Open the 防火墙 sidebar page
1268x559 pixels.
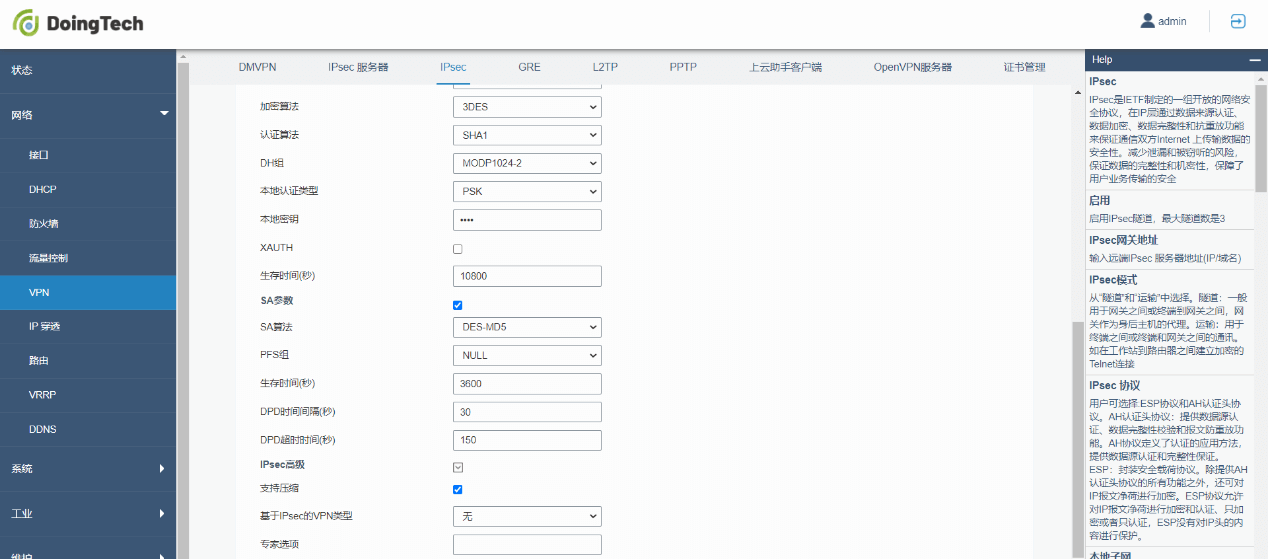point(43,224)
